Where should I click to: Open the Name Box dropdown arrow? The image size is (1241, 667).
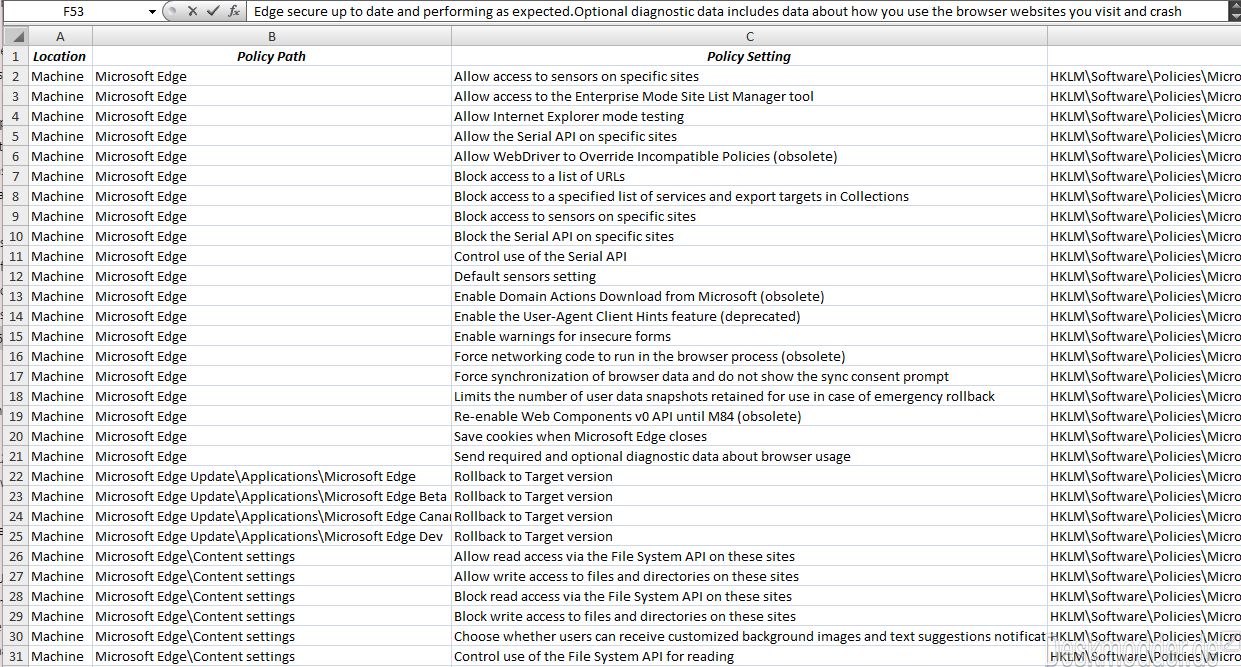(152, 11)
